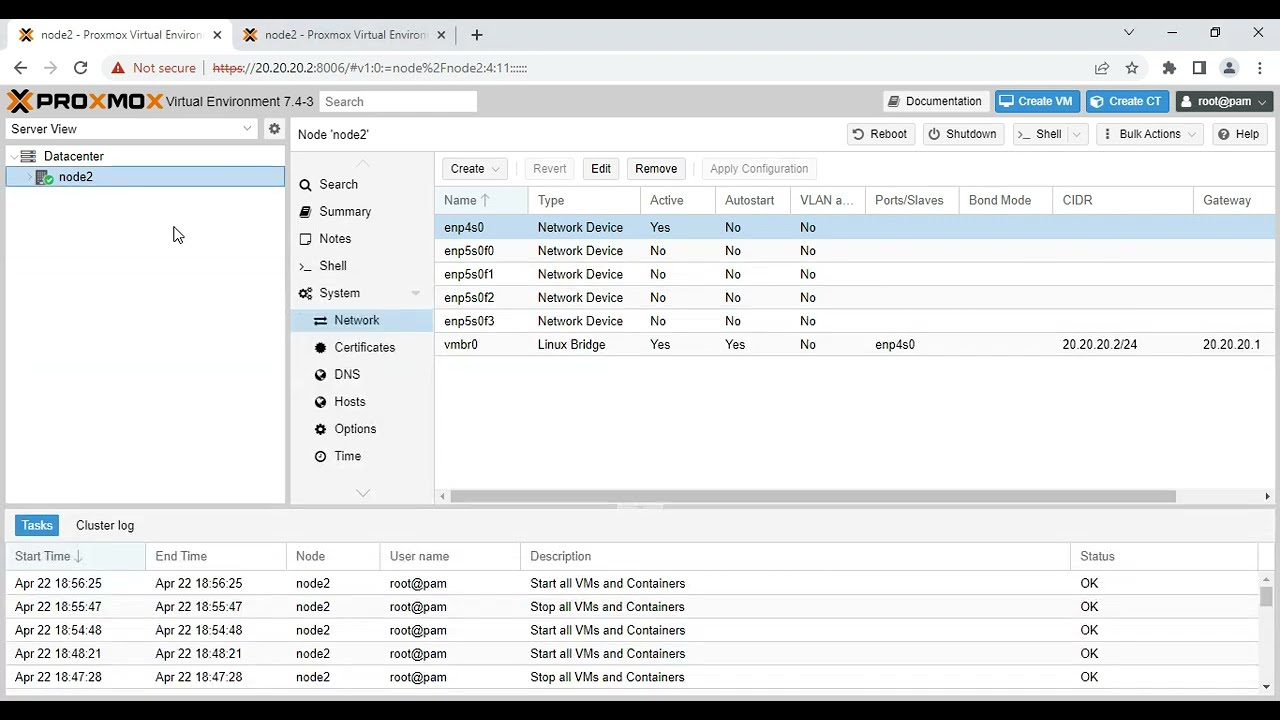The width and height of the screenshot is (1280, 720).
Task: Select the second Proxmox browser tab
Action: 345,35
